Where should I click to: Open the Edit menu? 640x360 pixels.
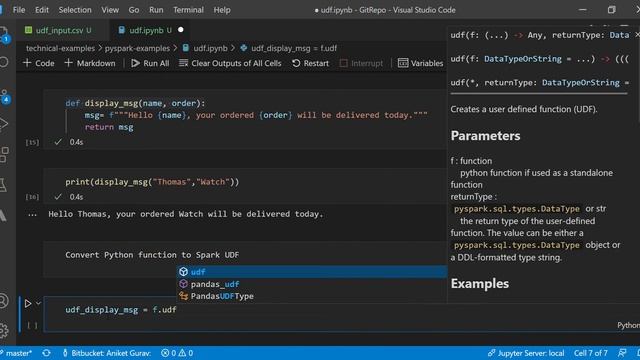tap(42, 10)
